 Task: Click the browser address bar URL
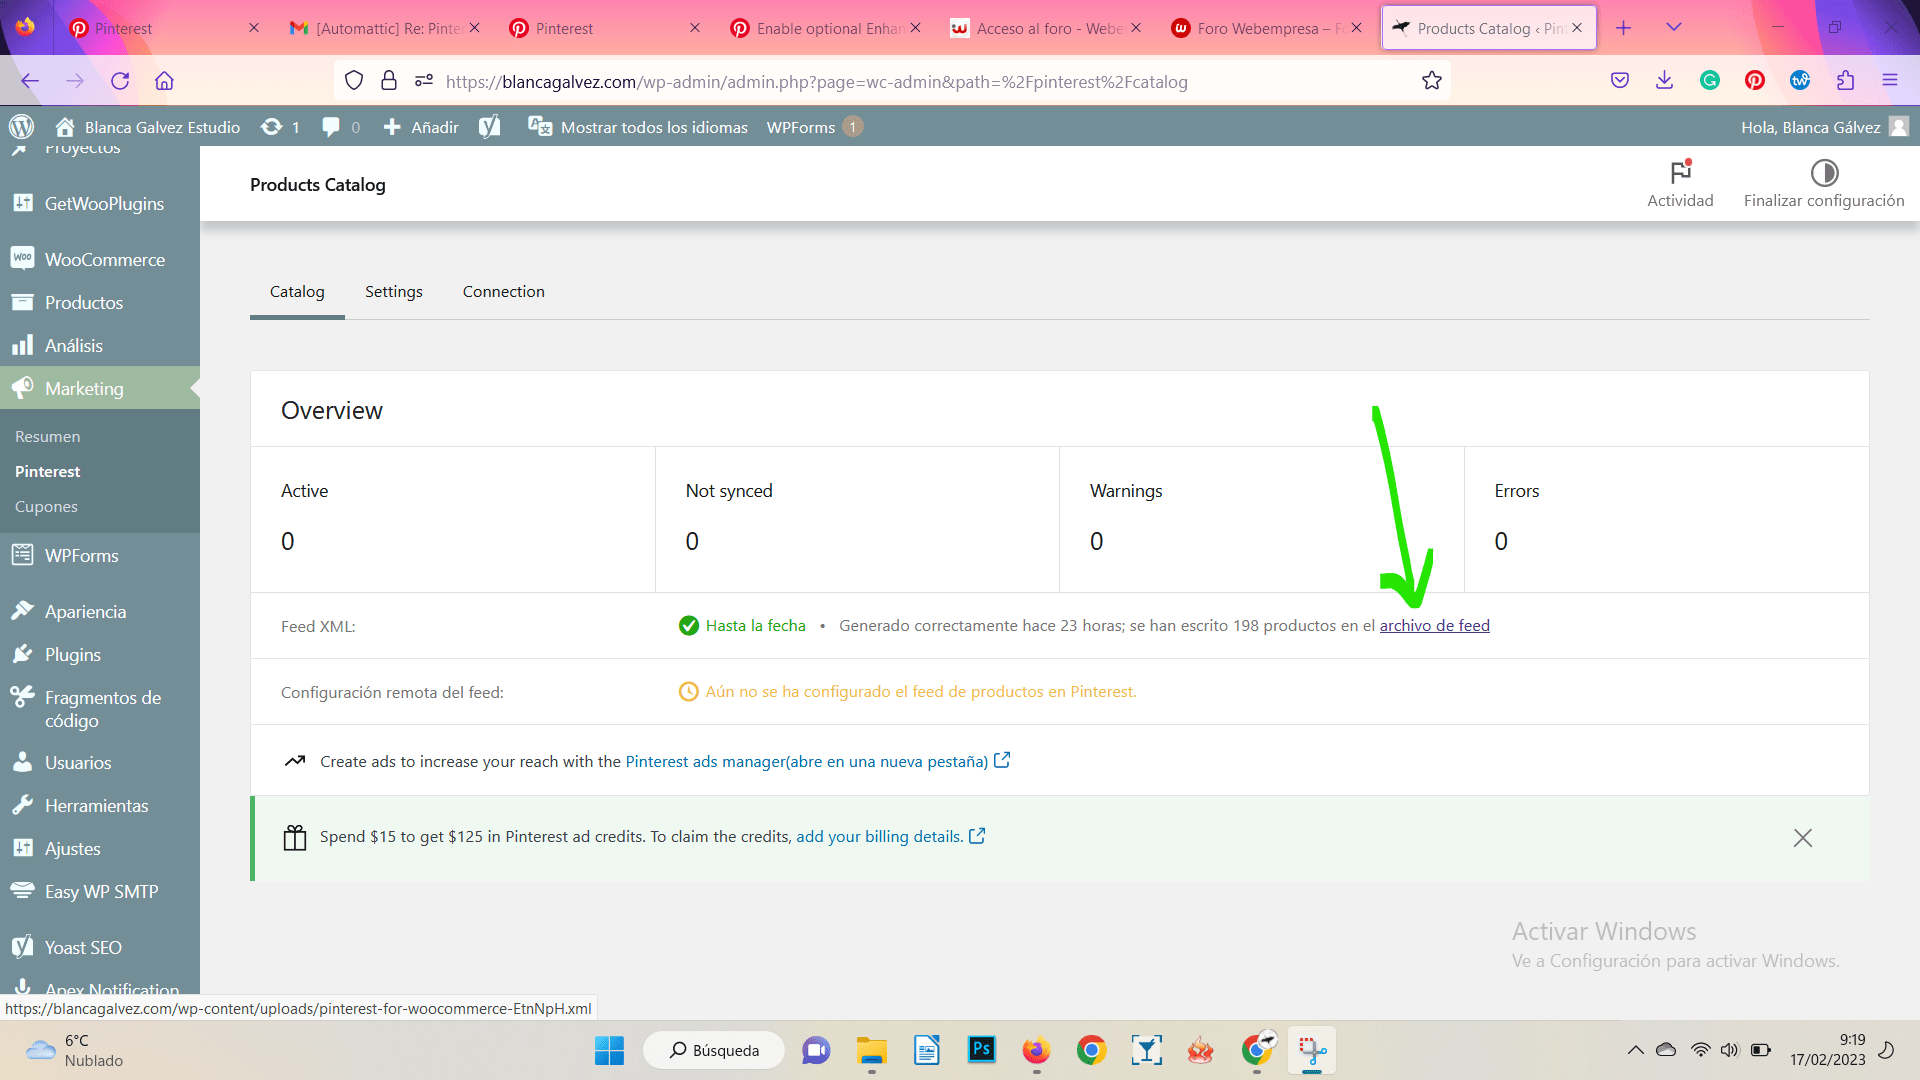click(x=816, y=82)
